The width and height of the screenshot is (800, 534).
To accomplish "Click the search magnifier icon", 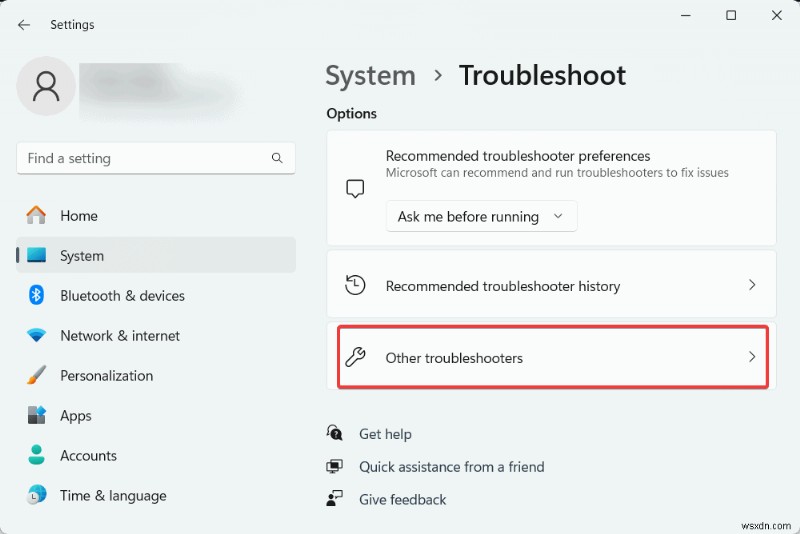I will 277,158.
